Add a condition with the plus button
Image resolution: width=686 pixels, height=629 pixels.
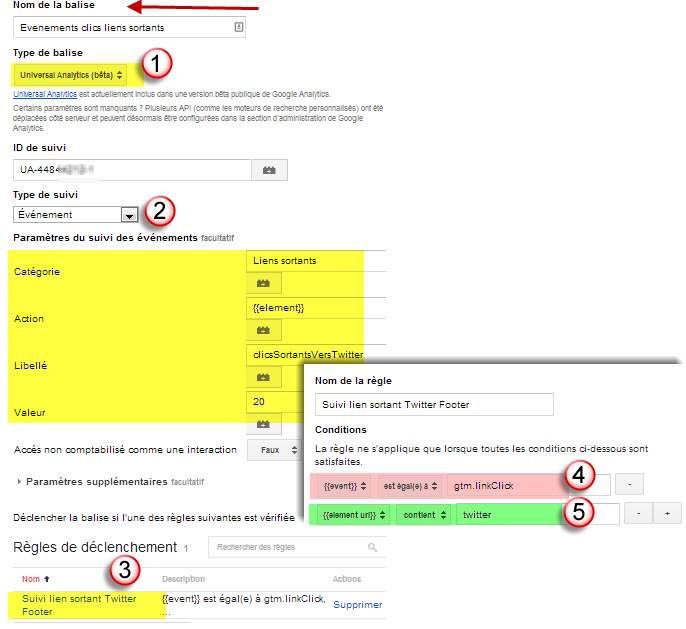coord(667,513)
